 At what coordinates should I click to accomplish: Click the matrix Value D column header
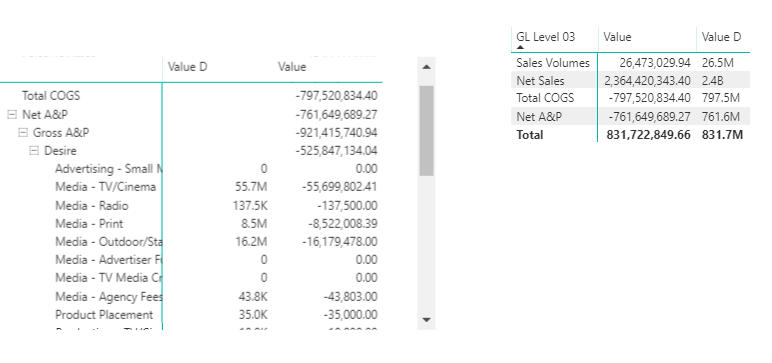(x=188, y=67)
